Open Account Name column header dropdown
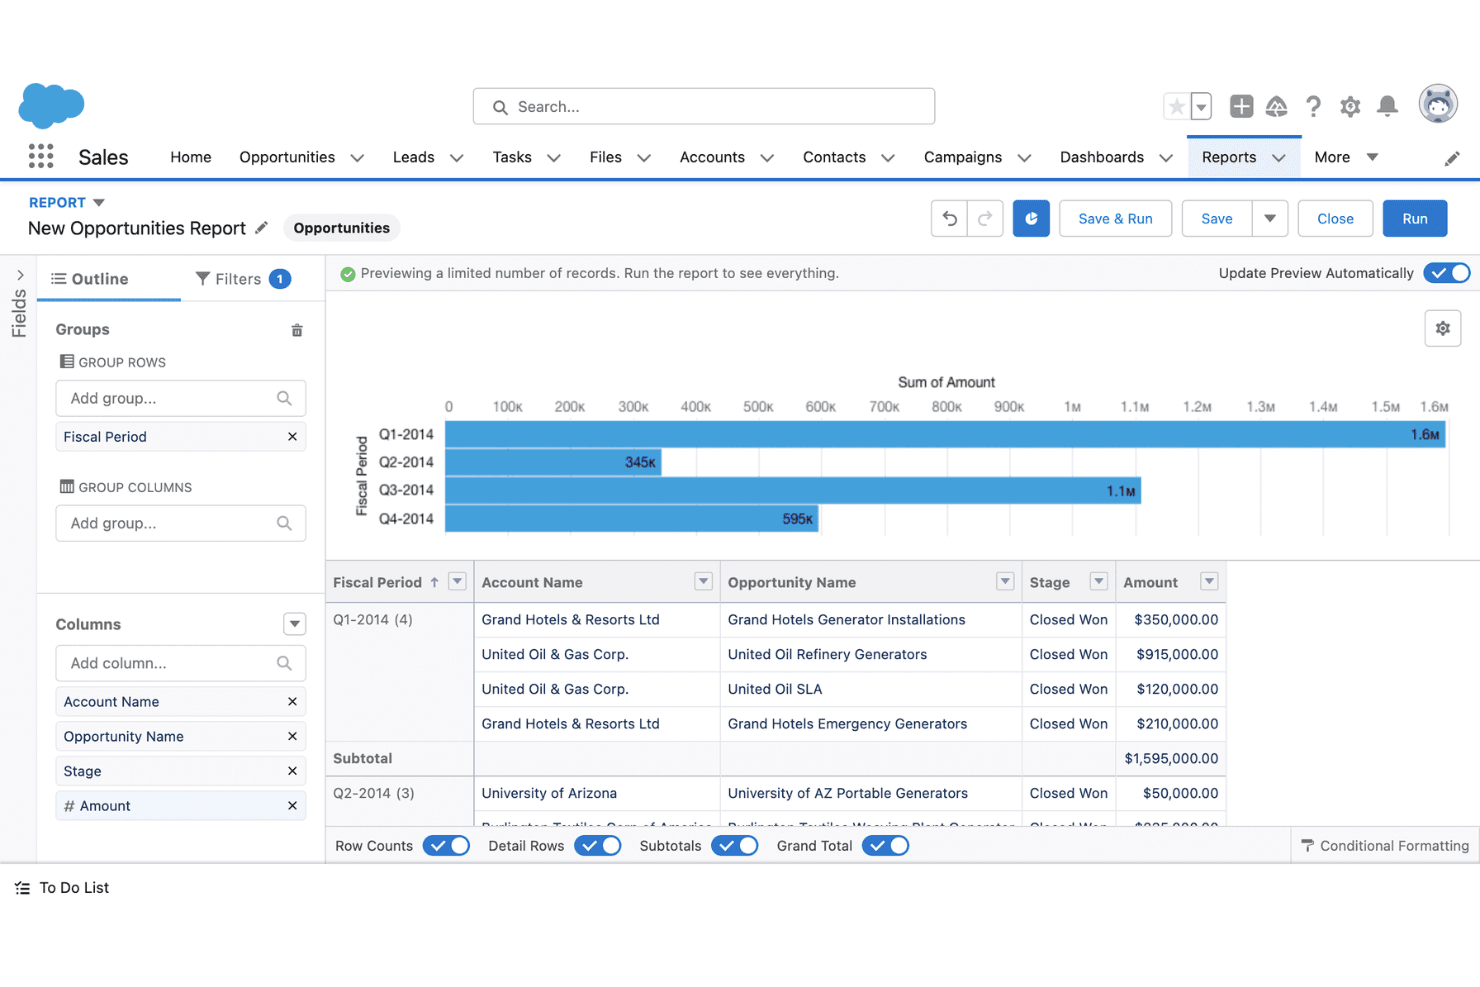 click(x=704, y=582)
